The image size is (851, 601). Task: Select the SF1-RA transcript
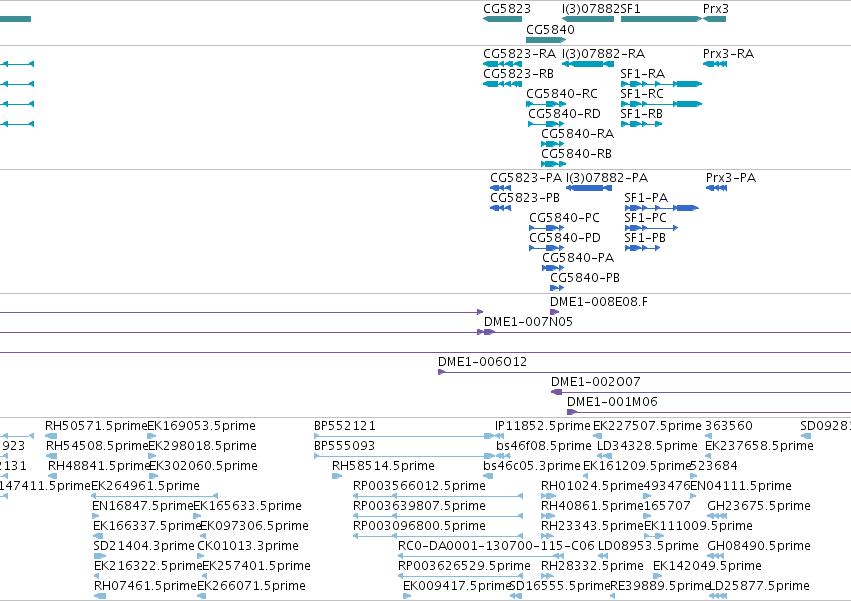tap(642, 74)
